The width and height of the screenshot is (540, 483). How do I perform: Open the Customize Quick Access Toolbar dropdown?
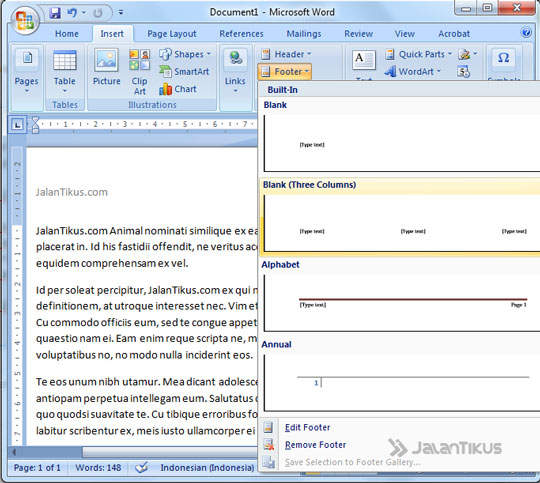tap(121, 12)
